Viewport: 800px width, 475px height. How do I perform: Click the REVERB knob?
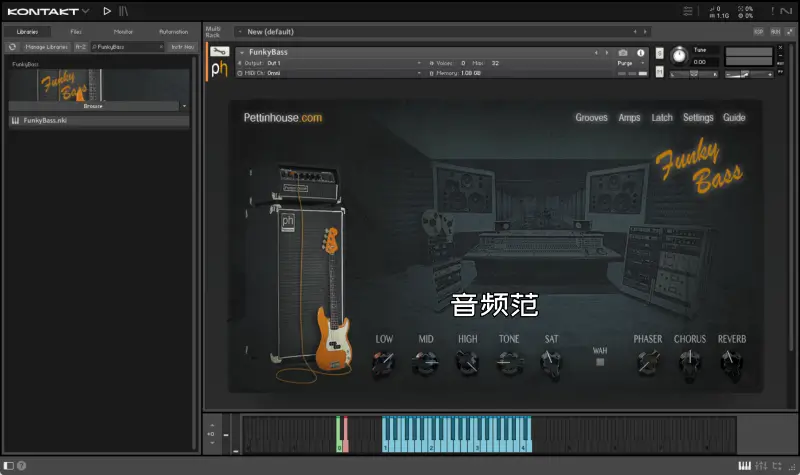(731, 364)
